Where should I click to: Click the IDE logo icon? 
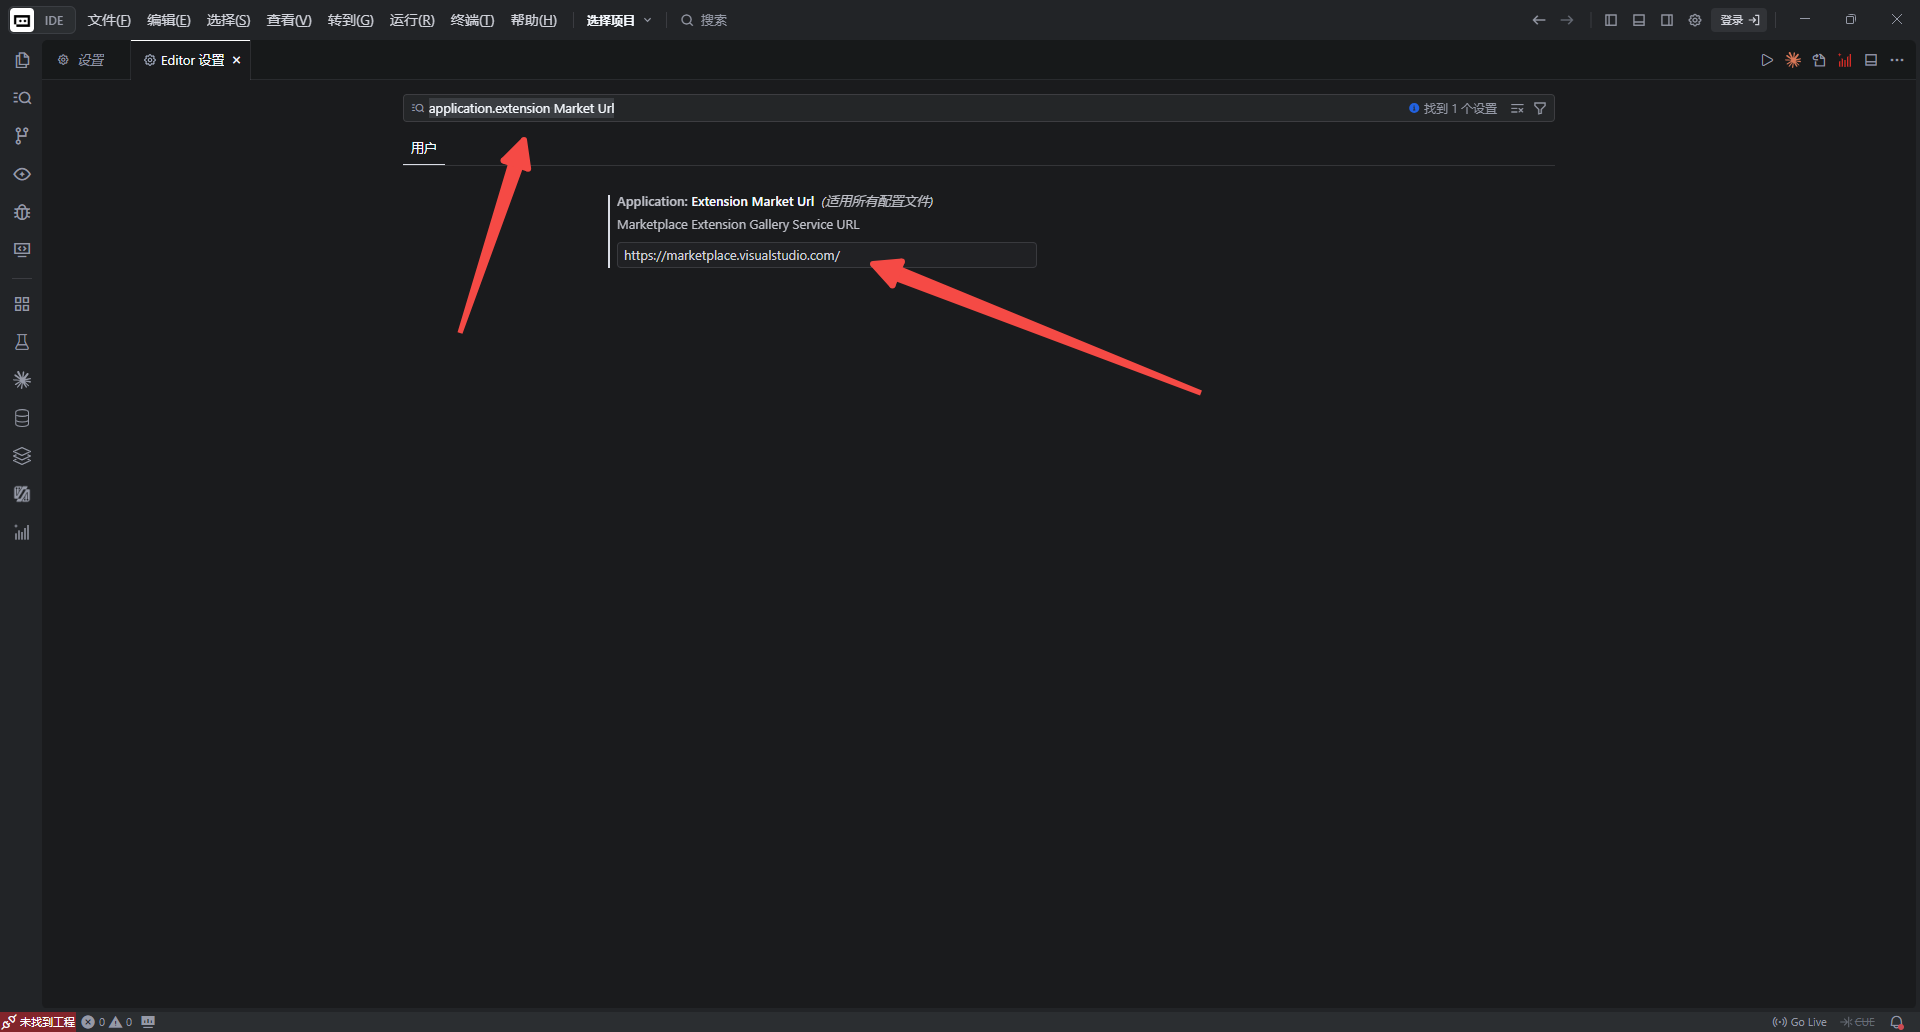click(22, 20)
